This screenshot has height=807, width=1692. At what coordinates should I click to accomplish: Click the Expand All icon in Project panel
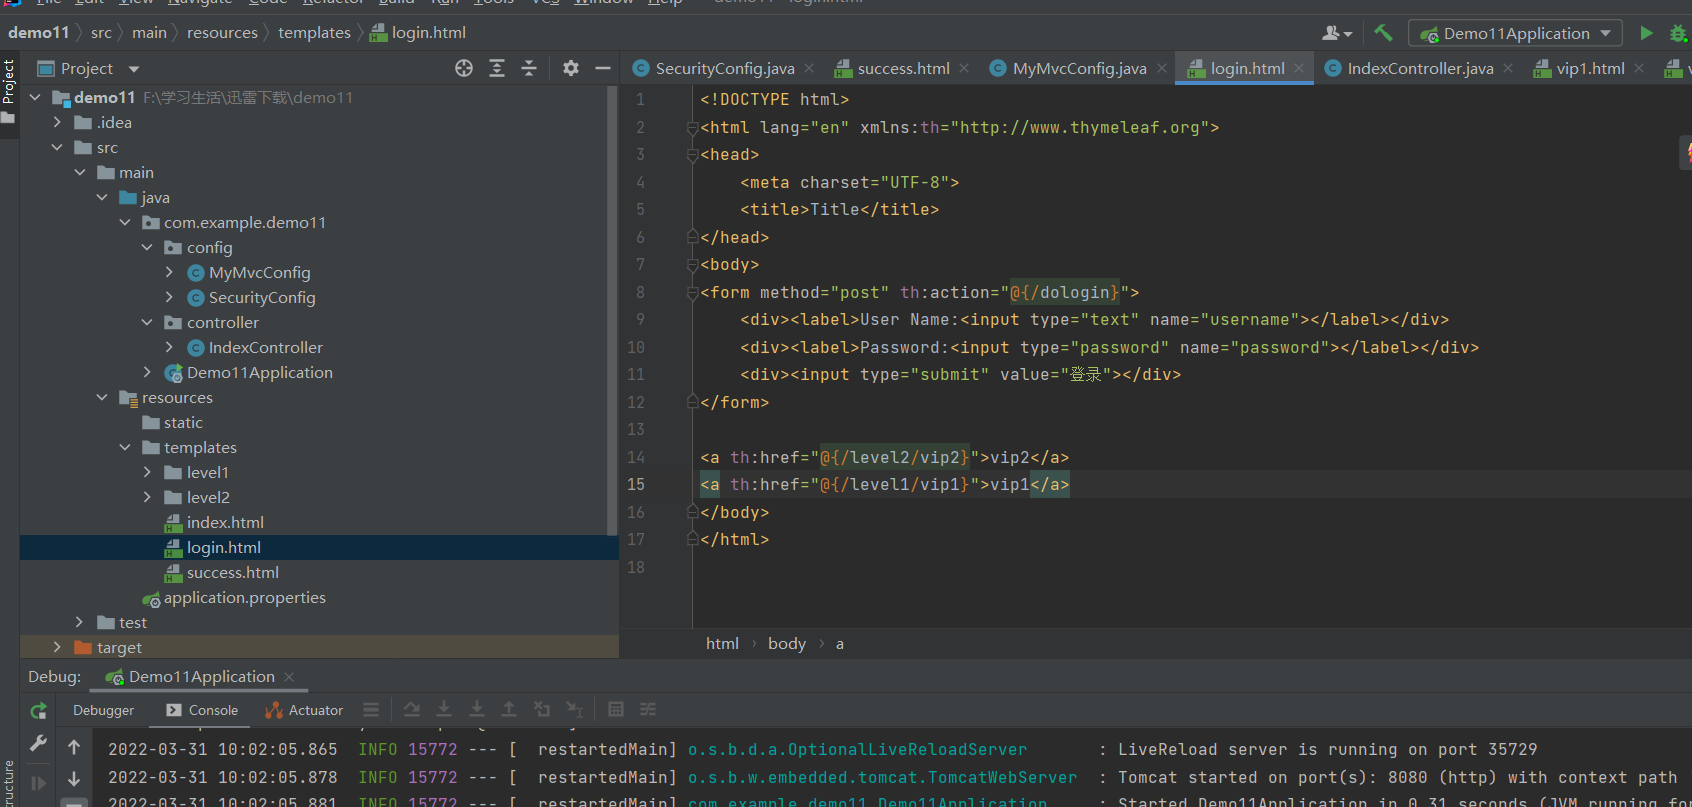497,68
